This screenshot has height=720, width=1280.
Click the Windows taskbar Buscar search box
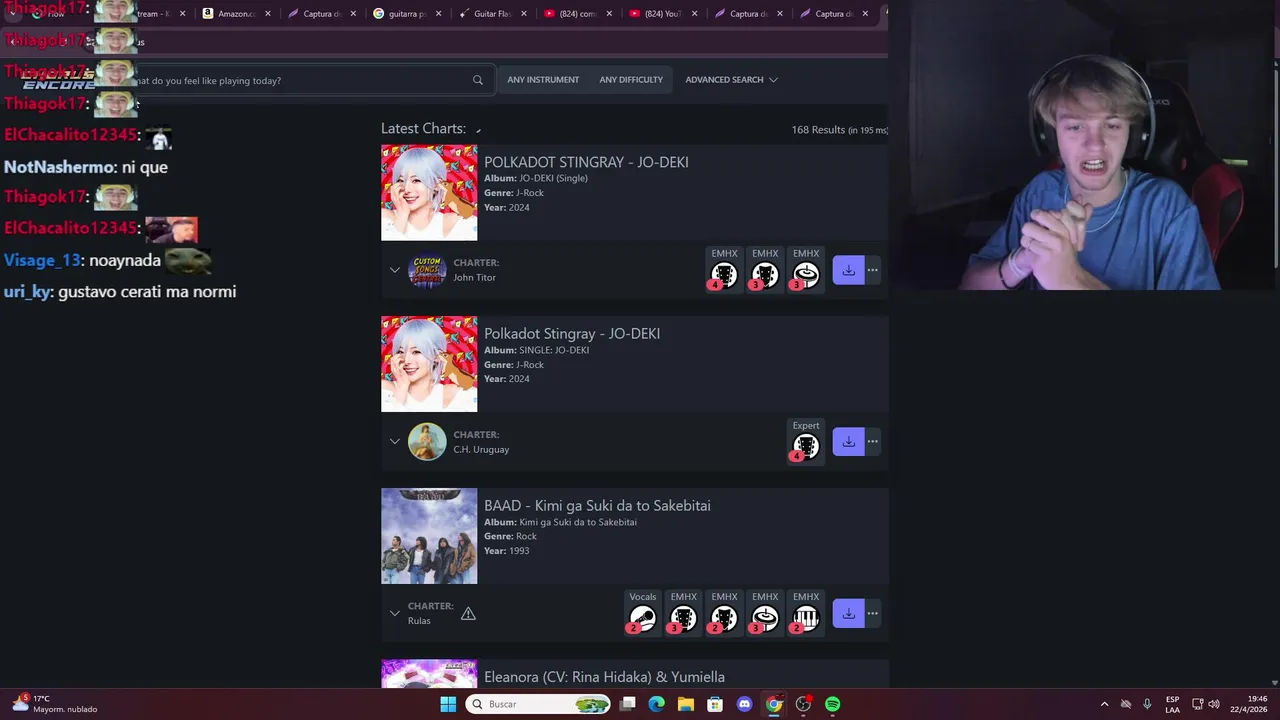539,704
